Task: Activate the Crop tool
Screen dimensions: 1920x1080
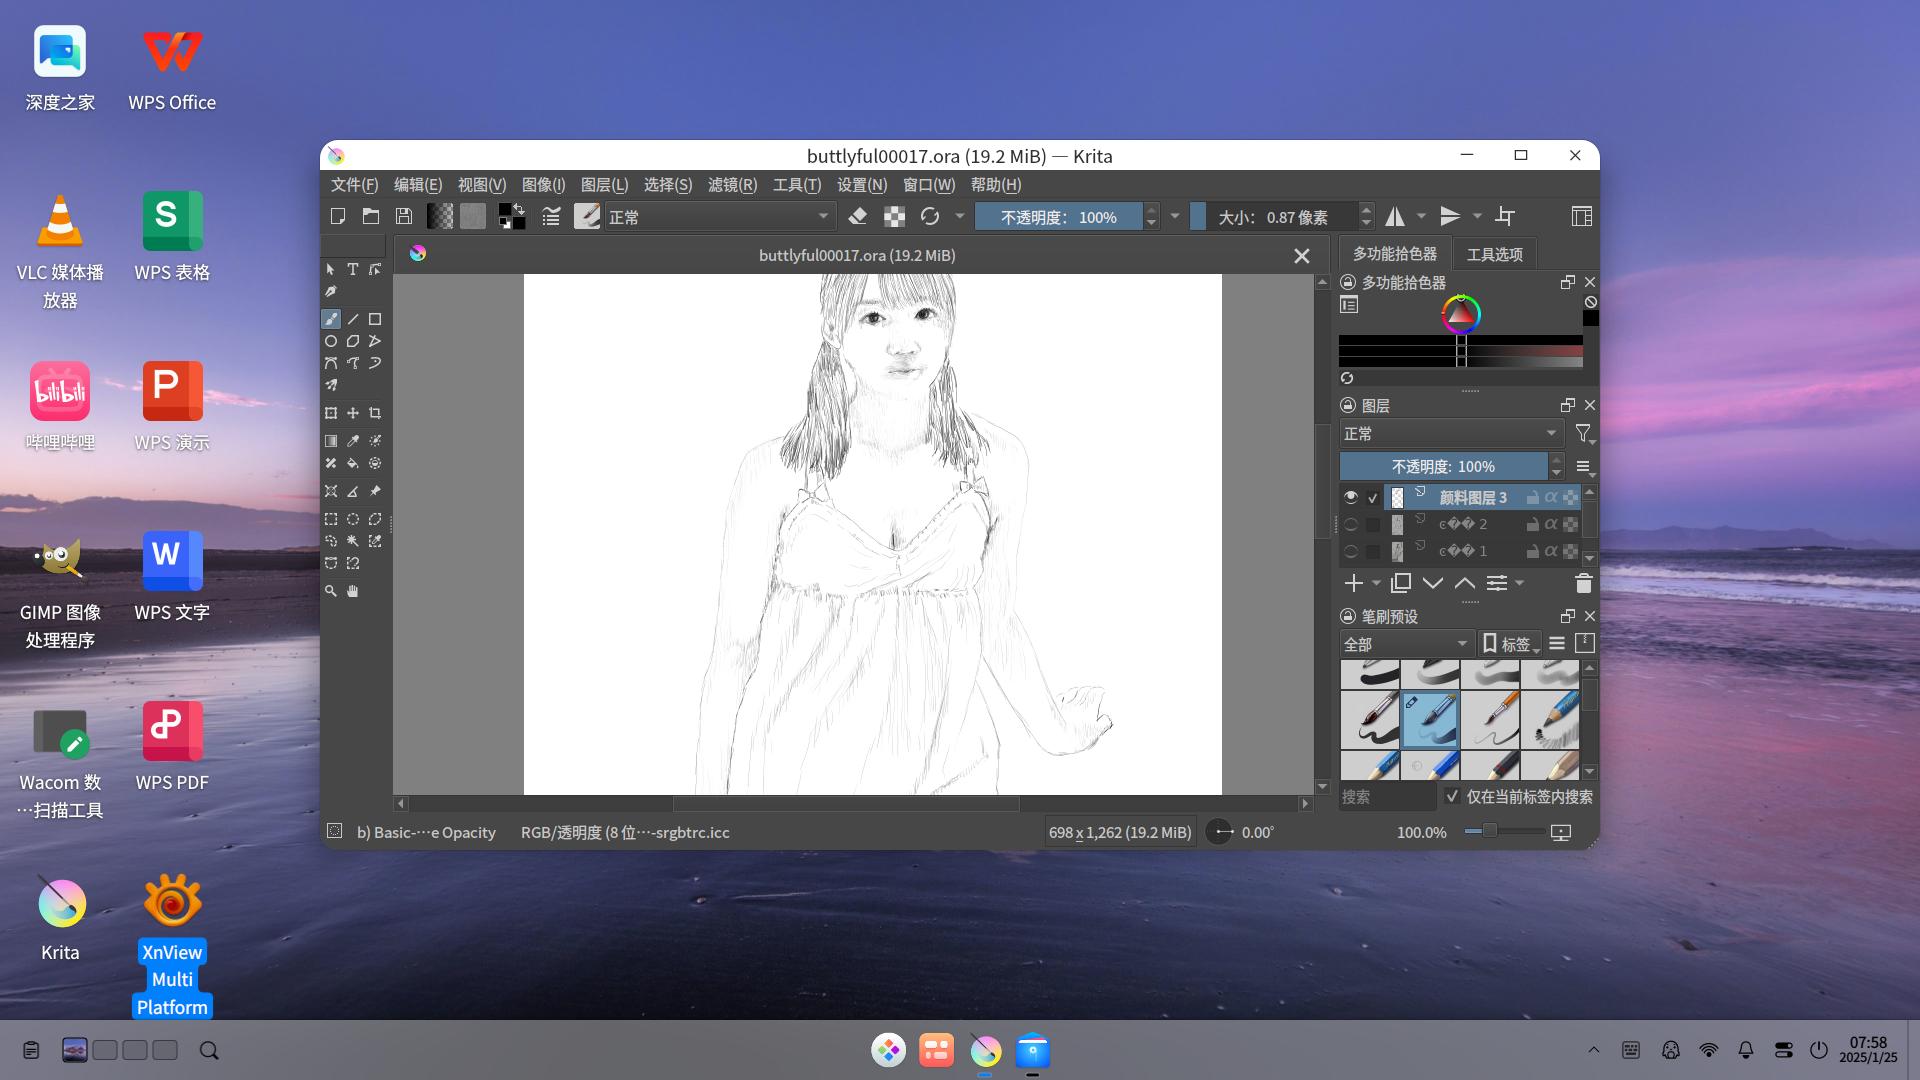Action: click(375, 412)
